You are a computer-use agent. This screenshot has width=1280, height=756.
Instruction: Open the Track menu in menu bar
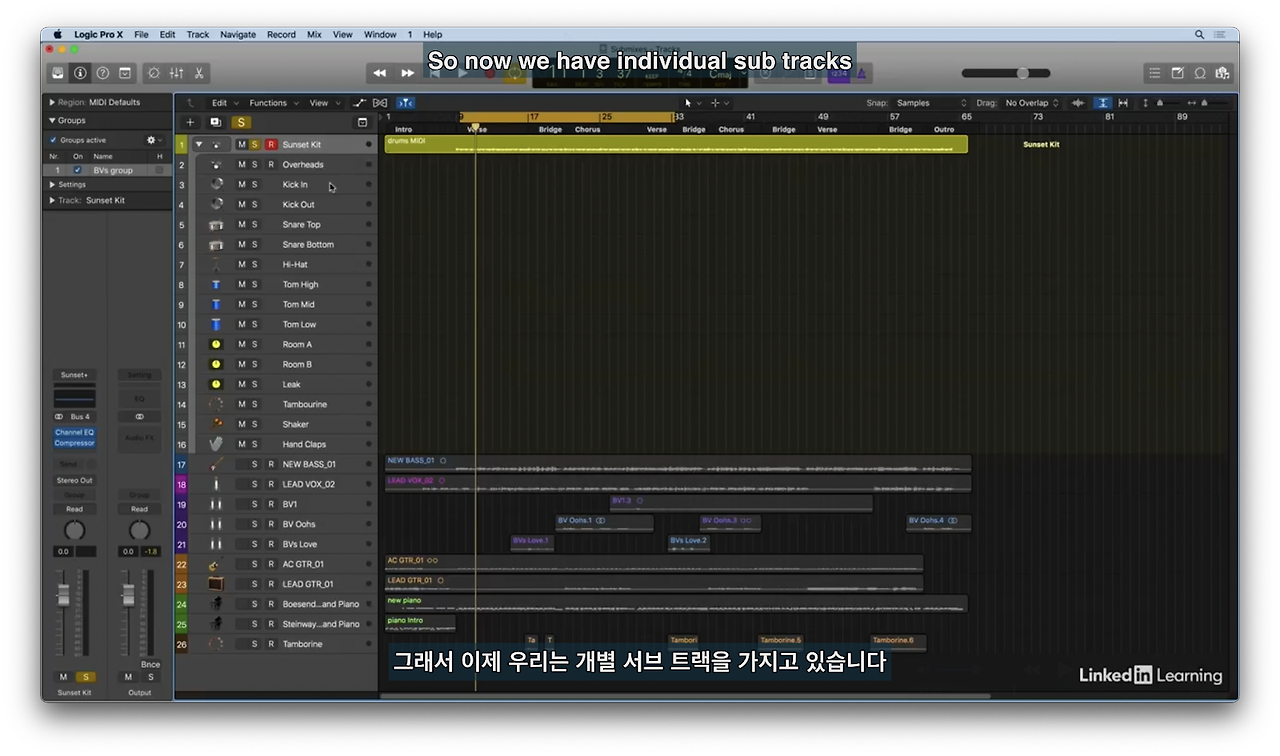(x=198, y=34)
